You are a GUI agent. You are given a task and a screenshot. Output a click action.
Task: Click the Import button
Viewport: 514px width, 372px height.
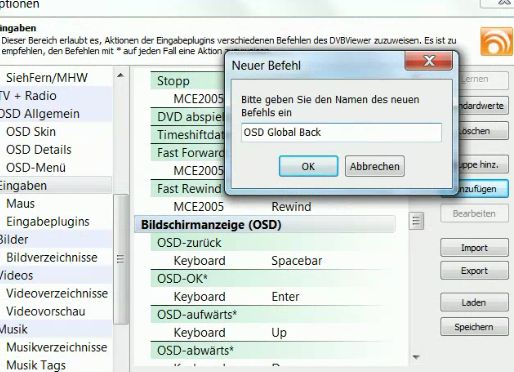pos(474,248)
